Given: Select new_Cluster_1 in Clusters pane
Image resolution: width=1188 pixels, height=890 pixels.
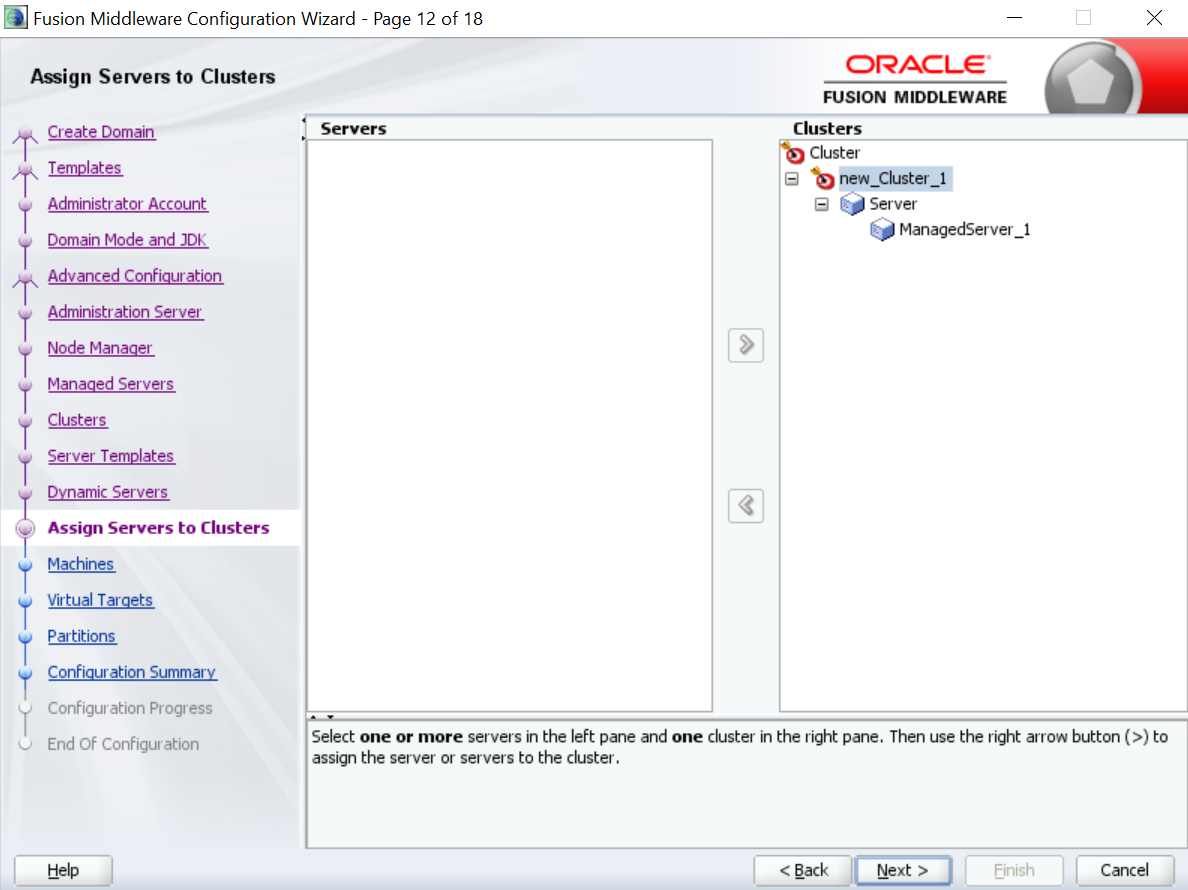Looking at the screenshot, I should pyautogui.click(x=893, y=179).
